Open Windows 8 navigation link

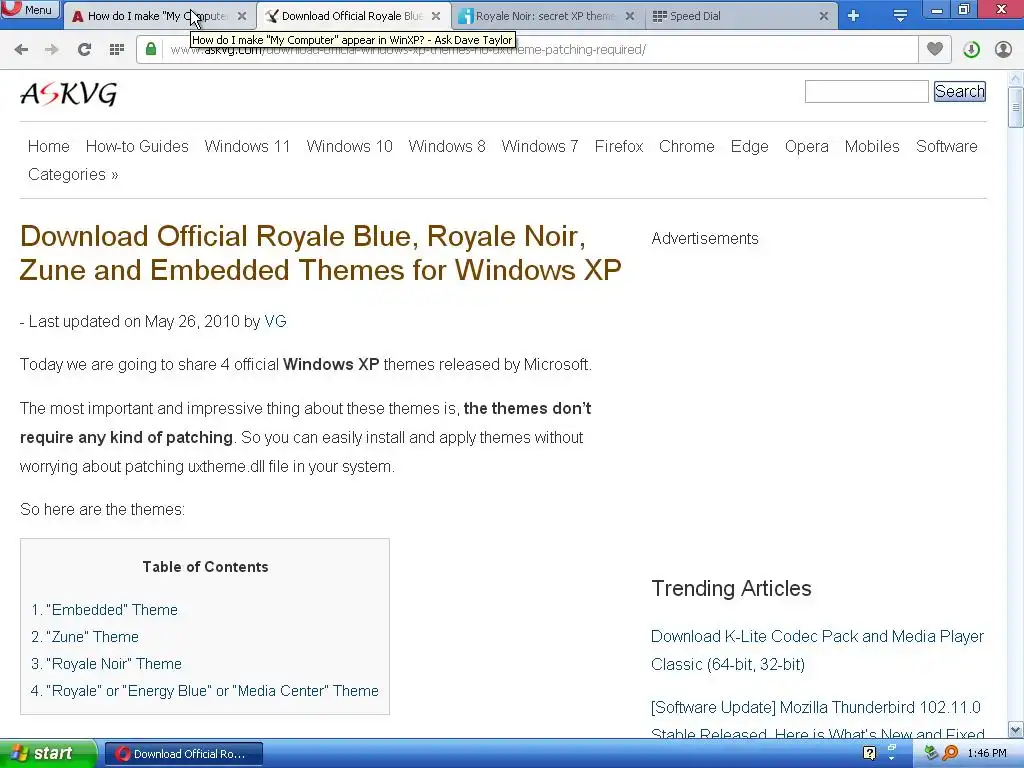point(447,146)
